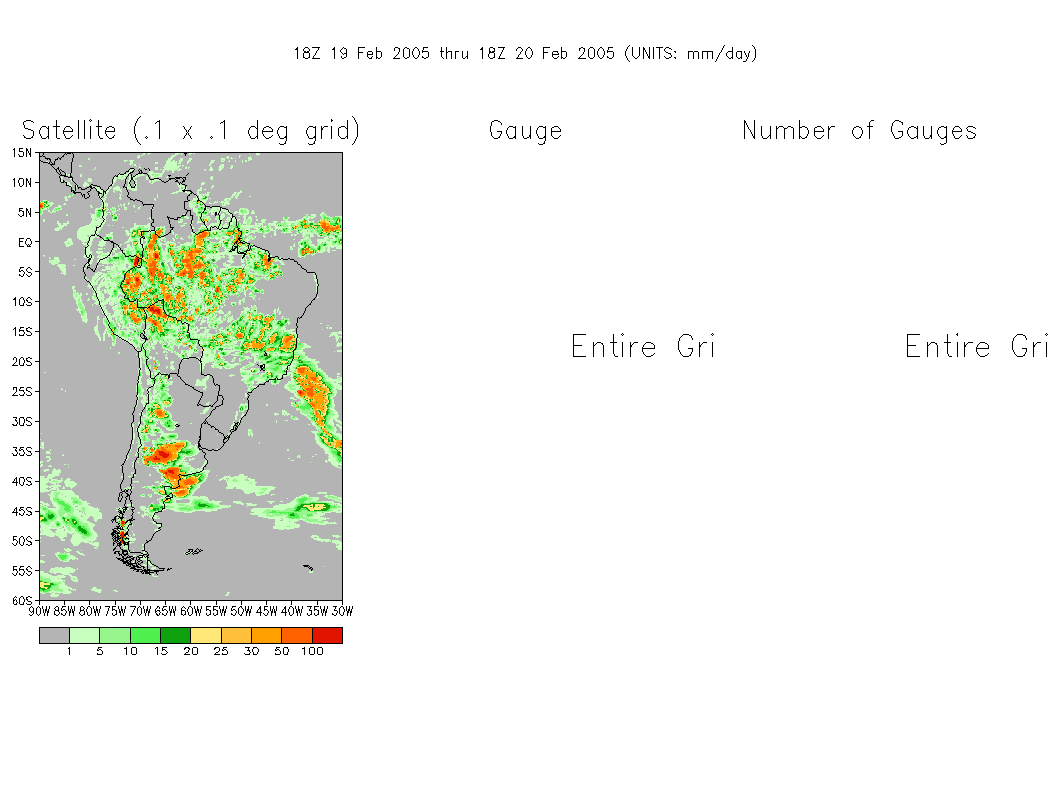Viewport: 1050px width, 800px height.
Task: Click the '1' colorbar tick value
Action: pos(69,651)
